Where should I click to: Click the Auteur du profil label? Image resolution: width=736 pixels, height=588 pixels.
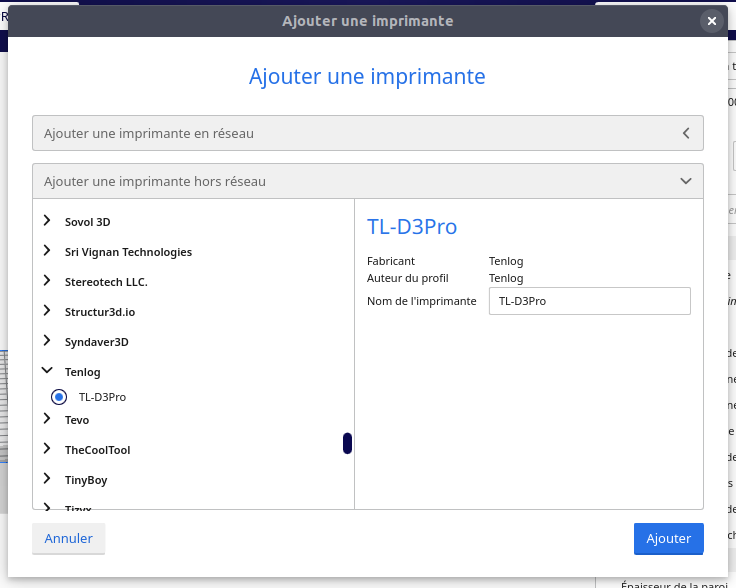[x=407, y=278]
